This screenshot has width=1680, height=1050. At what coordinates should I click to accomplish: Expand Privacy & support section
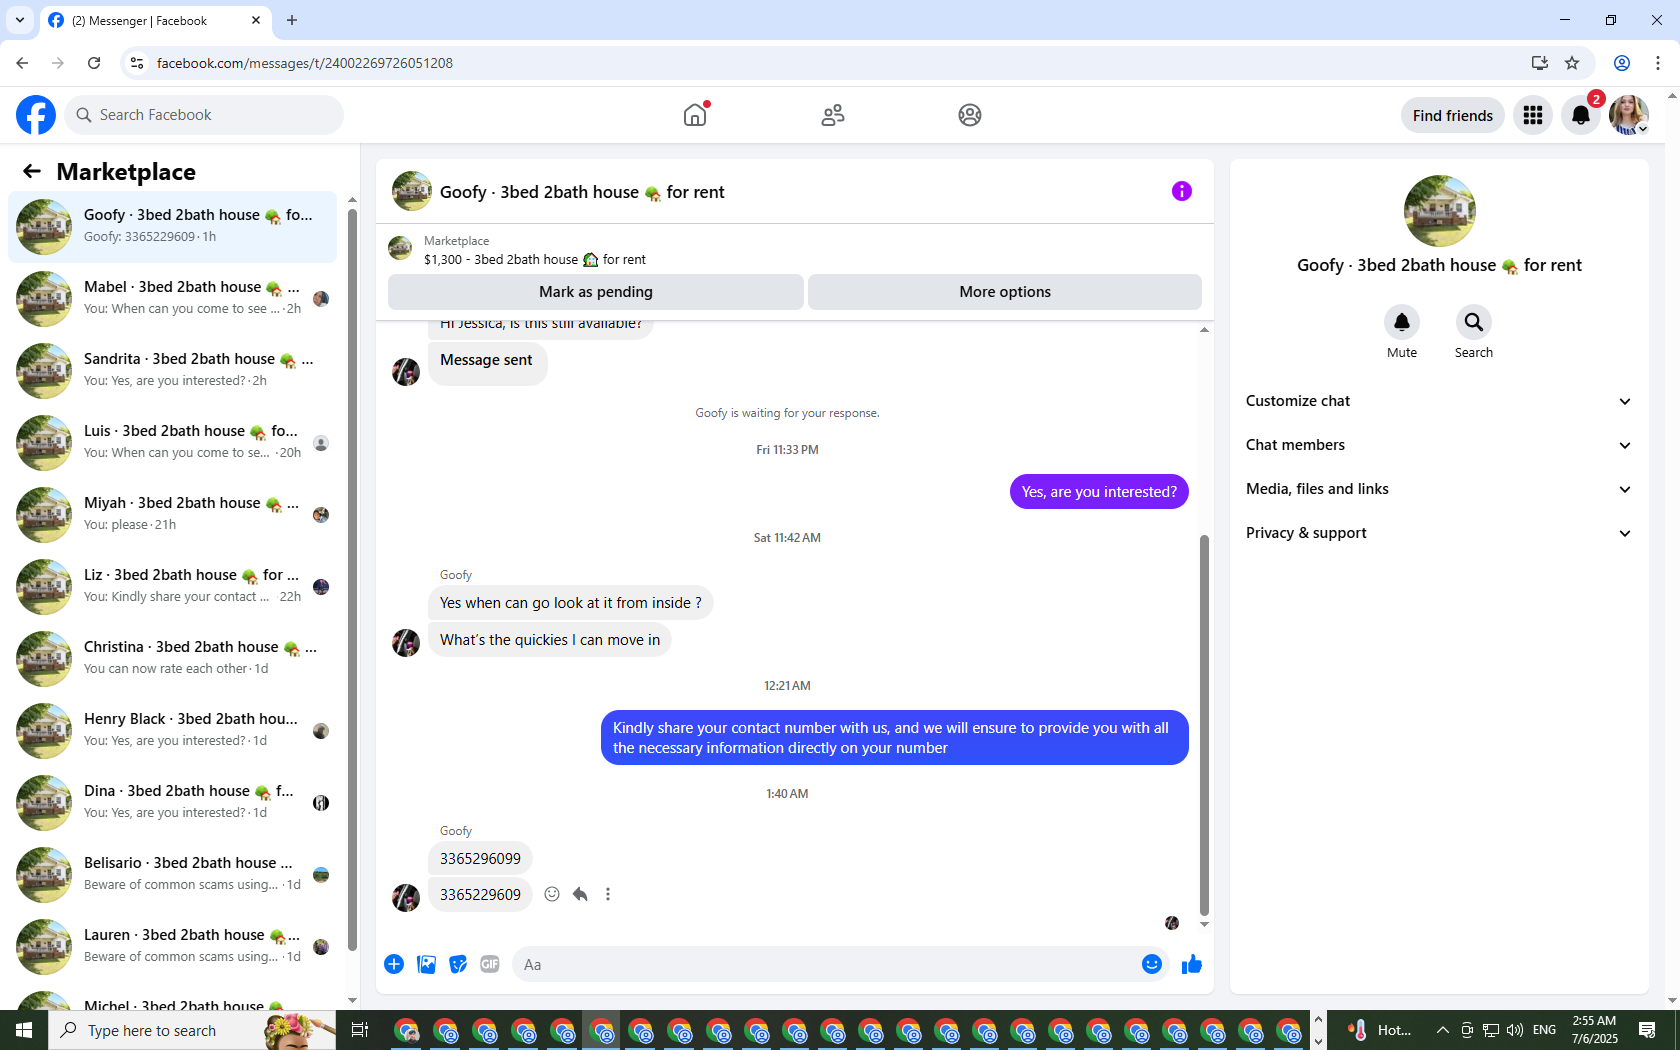[x=1439, y=533]
